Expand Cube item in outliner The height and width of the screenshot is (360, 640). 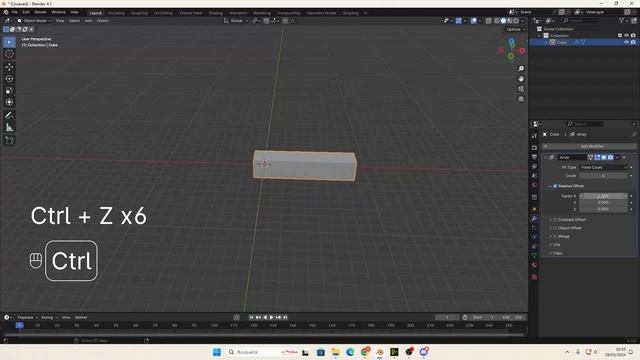[546, 42]
